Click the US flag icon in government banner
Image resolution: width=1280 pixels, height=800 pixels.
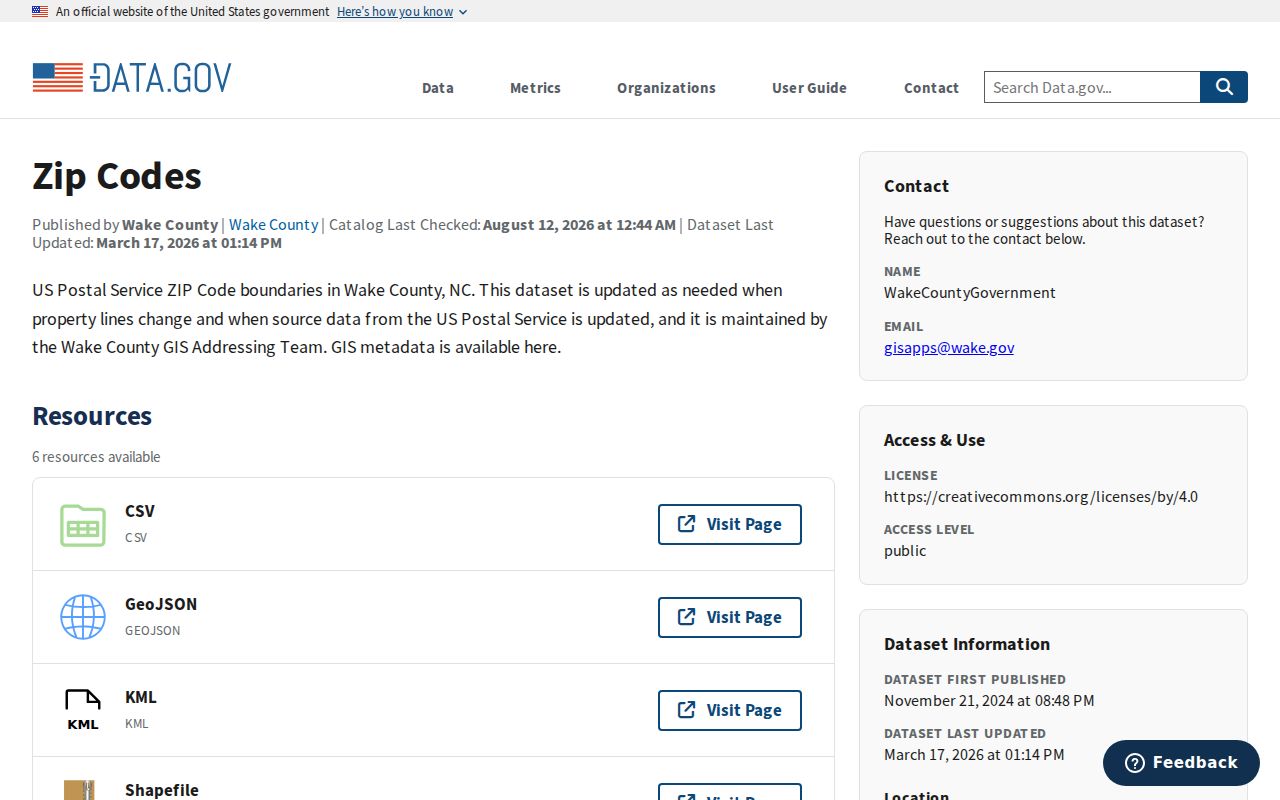tap(40, 12)
